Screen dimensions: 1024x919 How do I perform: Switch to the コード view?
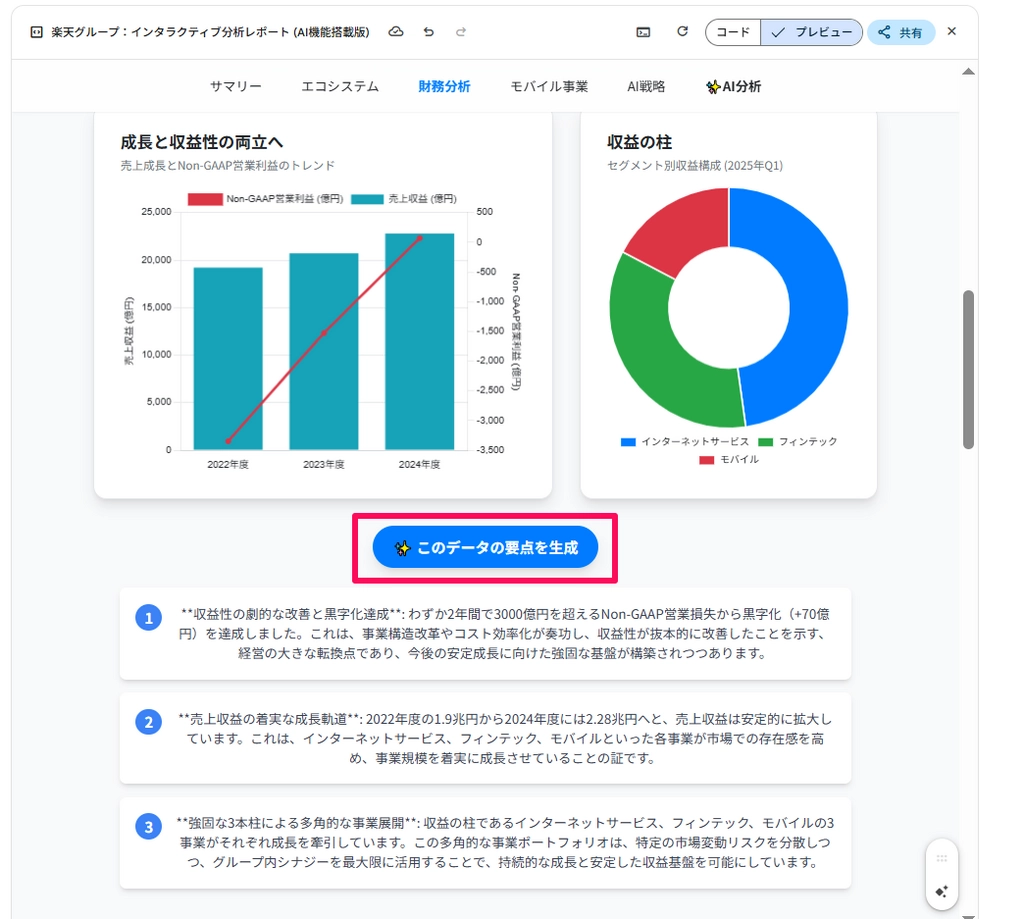pyautogui.click(x=733, y=32)
